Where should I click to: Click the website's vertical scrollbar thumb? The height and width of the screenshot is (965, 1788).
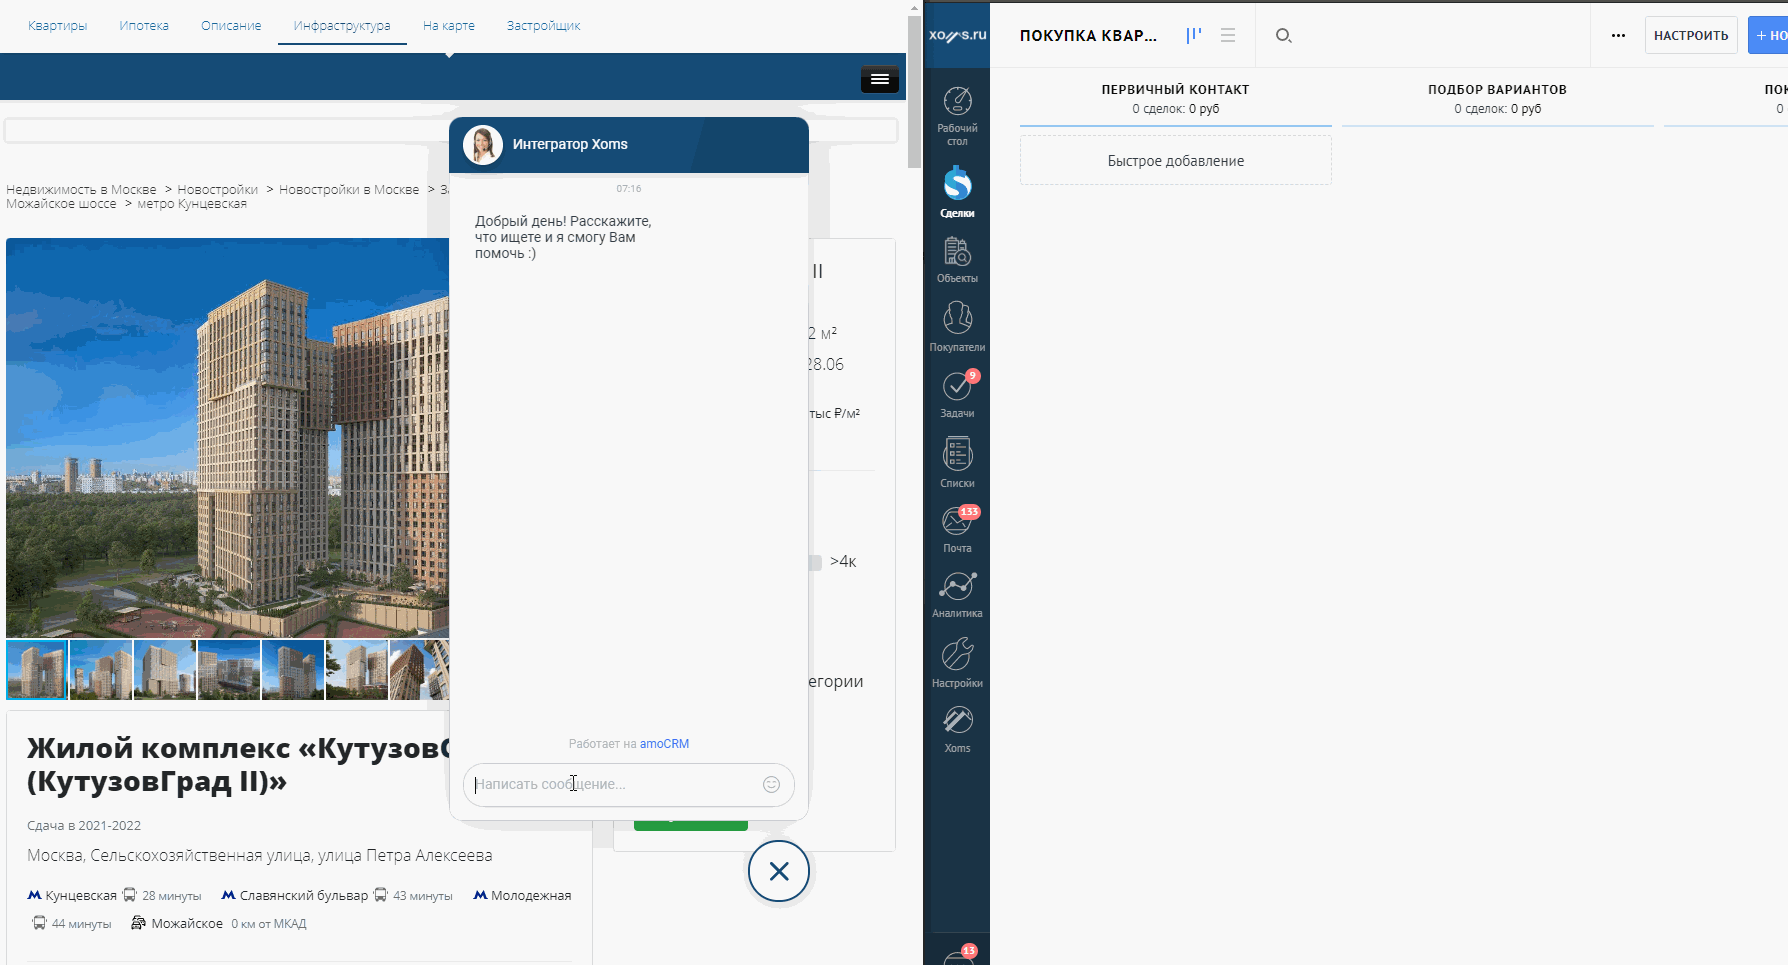tap(914, 92)
